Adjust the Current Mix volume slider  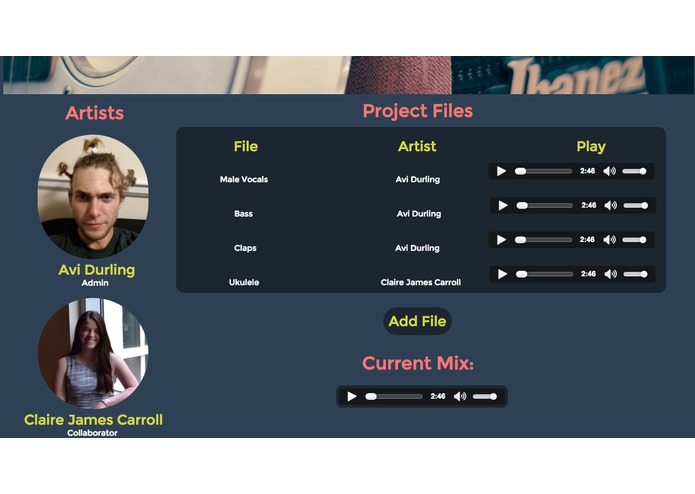pos(484,396)
